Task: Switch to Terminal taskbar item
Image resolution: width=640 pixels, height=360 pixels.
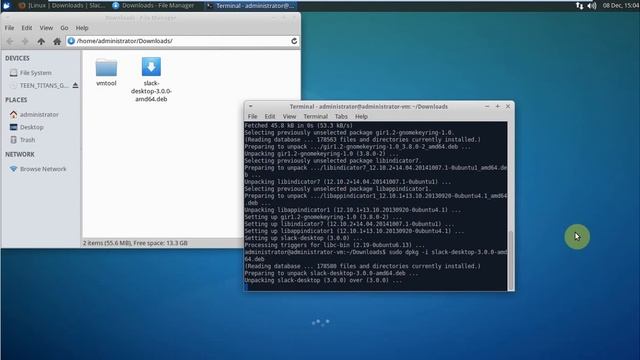Action: coord(250,5)
